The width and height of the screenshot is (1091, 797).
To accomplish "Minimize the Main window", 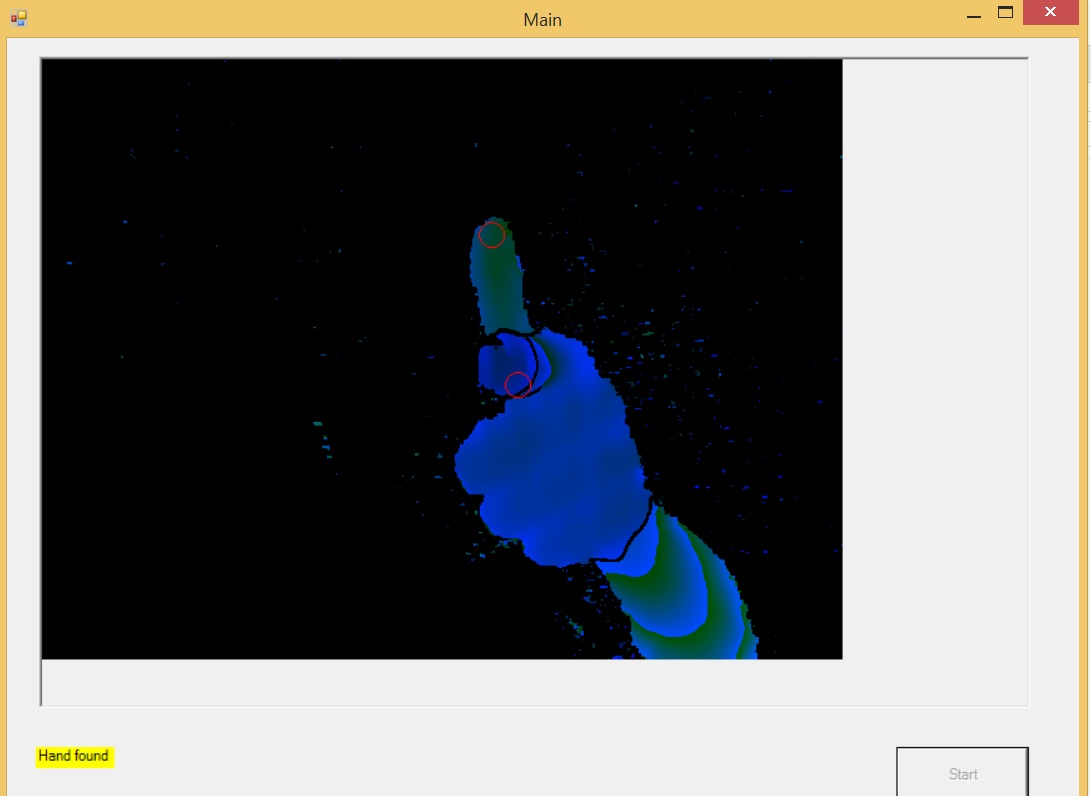I will coord(974,14).
